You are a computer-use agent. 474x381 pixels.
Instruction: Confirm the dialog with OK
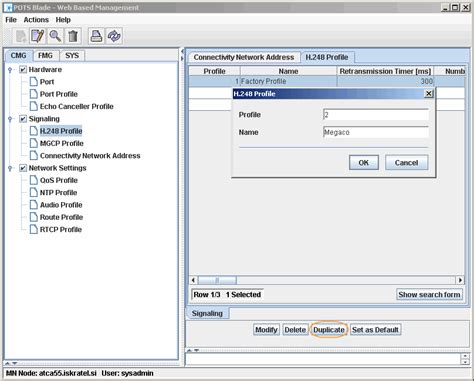point(364,163)
